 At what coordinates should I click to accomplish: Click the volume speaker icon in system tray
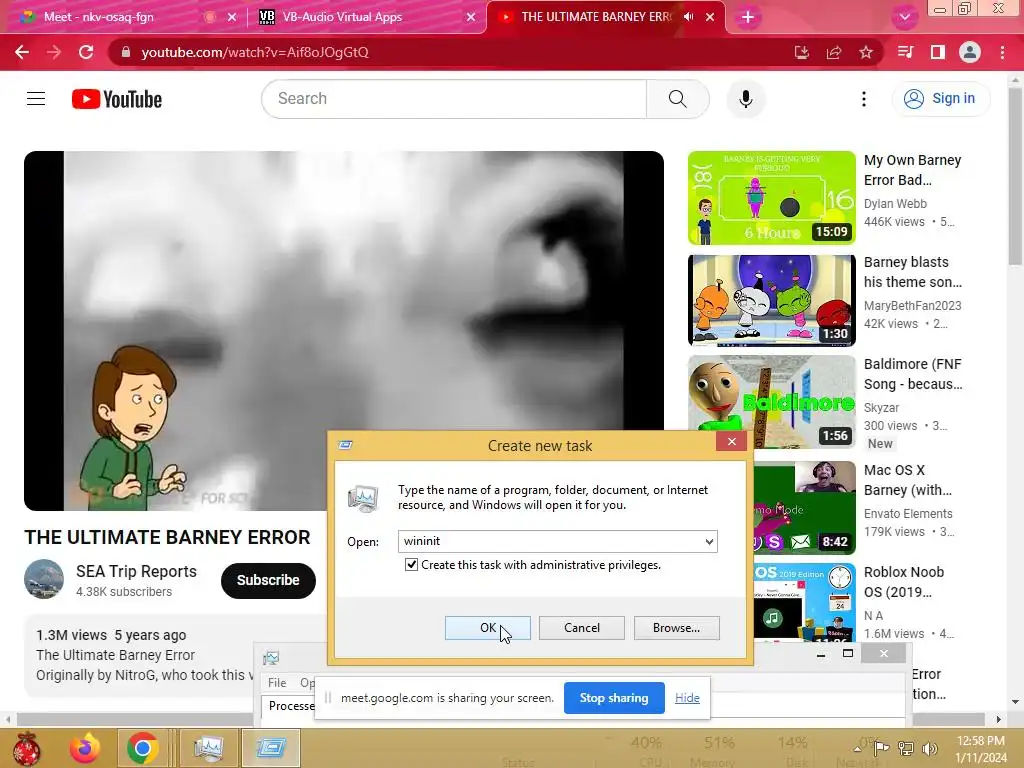pyautogui.click(x=929, y=748)
